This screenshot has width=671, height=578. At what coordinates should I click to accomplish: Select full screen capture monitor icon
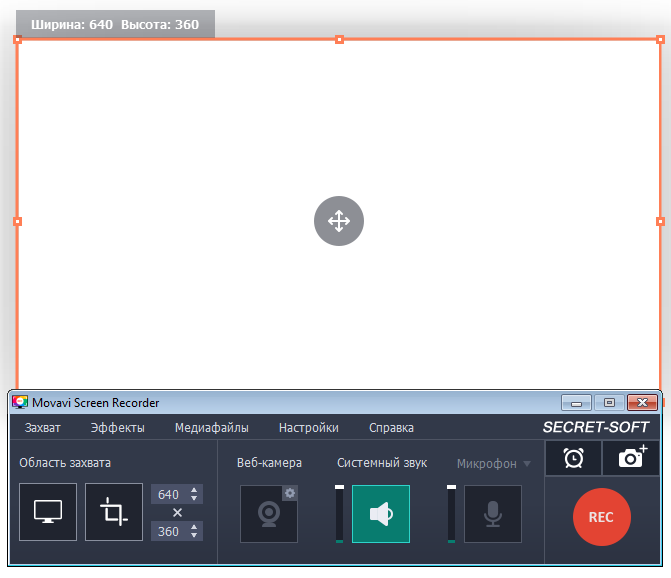[48, 512]
